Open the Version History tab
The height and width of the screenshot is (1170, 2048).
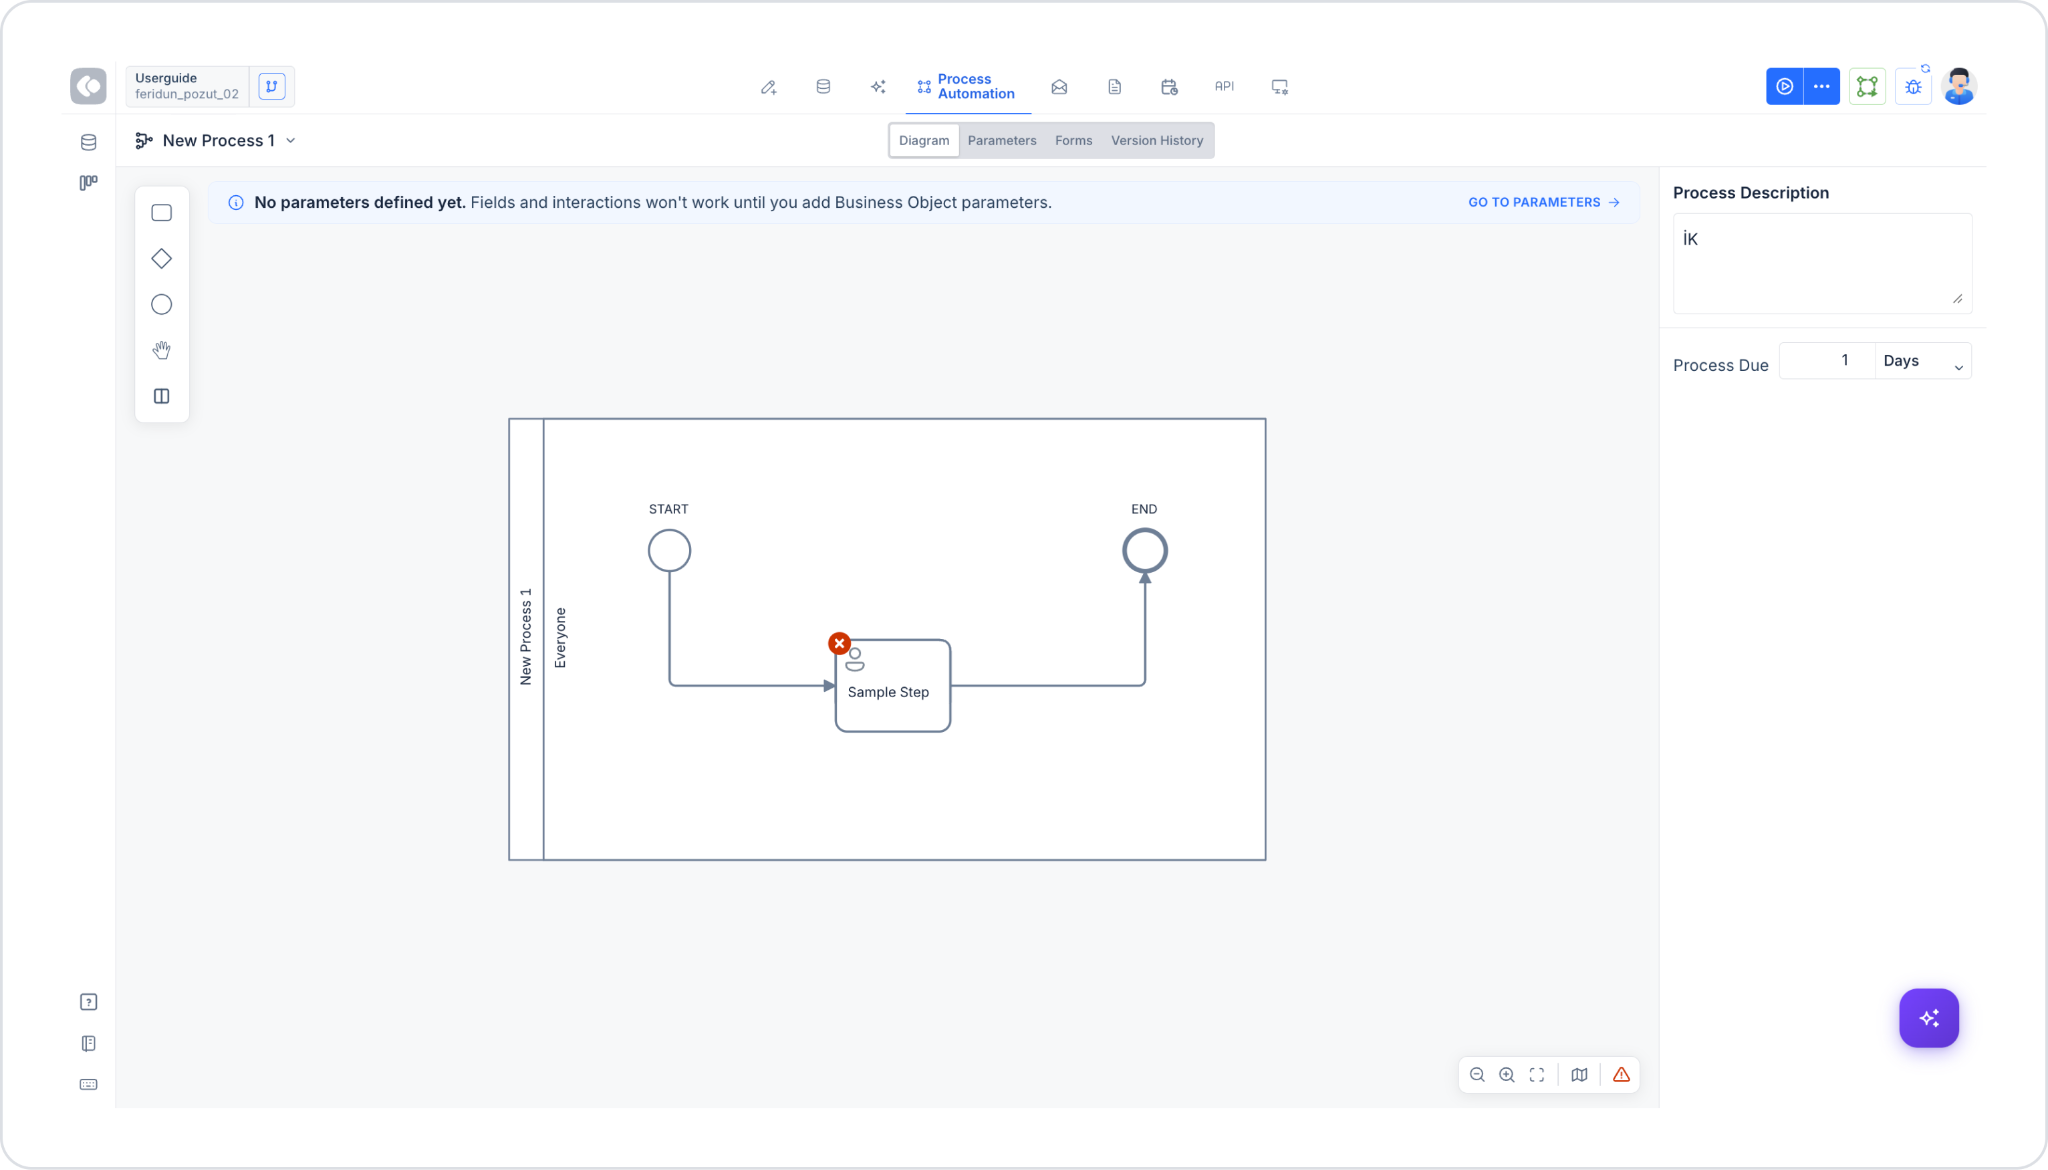[x=1157, y=141]
